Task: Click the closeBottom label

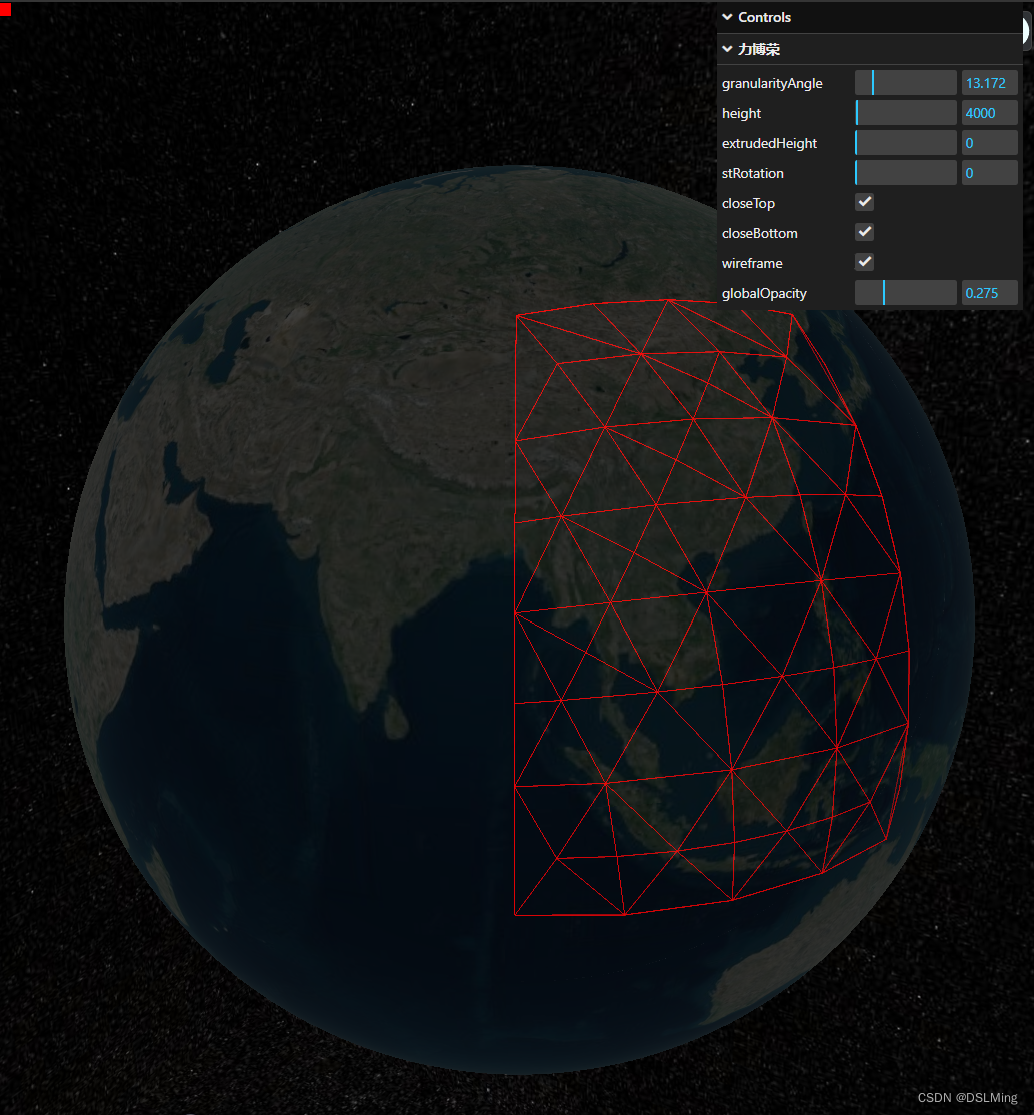Action: (x=759, y=233)
